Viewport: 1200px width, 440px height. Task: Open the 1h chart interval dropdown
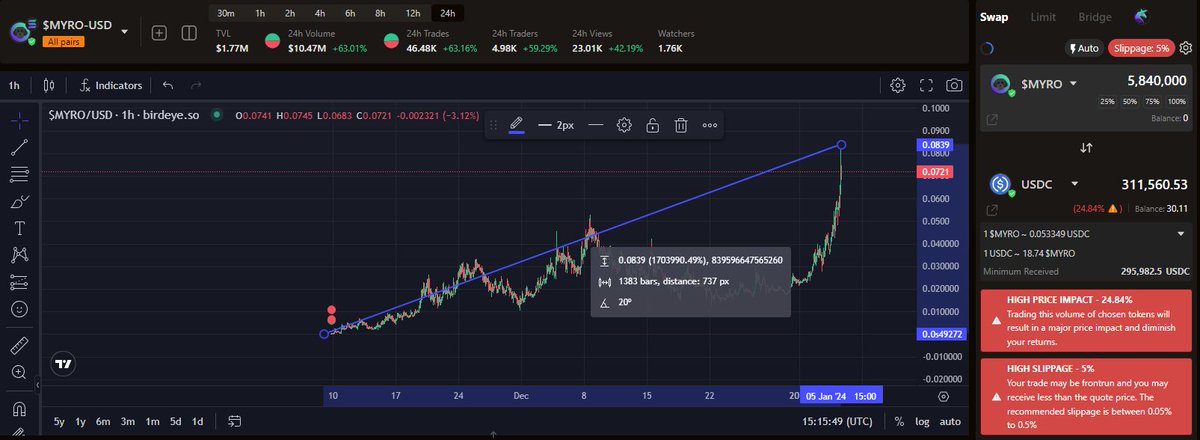click(x=14, y=86)
